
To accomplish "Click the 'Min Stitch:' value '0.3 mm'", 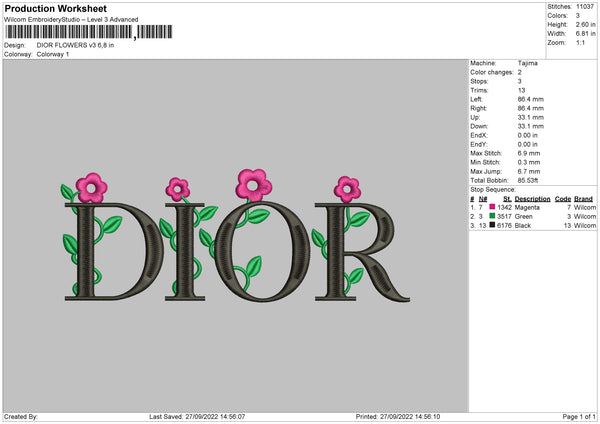I will tap(529, 162).
